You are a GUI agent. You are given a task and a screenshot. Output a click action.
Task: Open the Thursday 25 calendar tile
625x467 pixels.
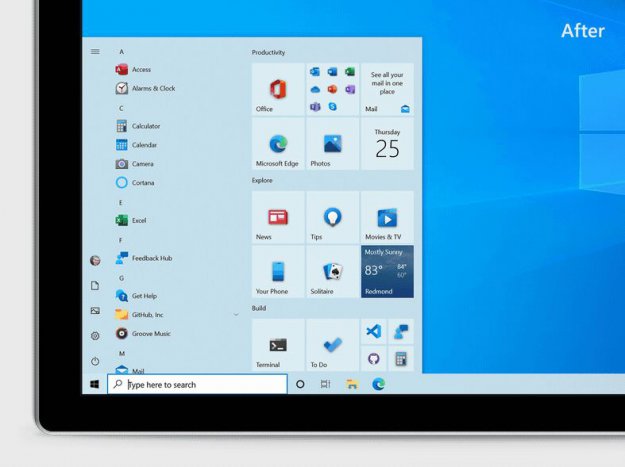[x=387, y=144]
